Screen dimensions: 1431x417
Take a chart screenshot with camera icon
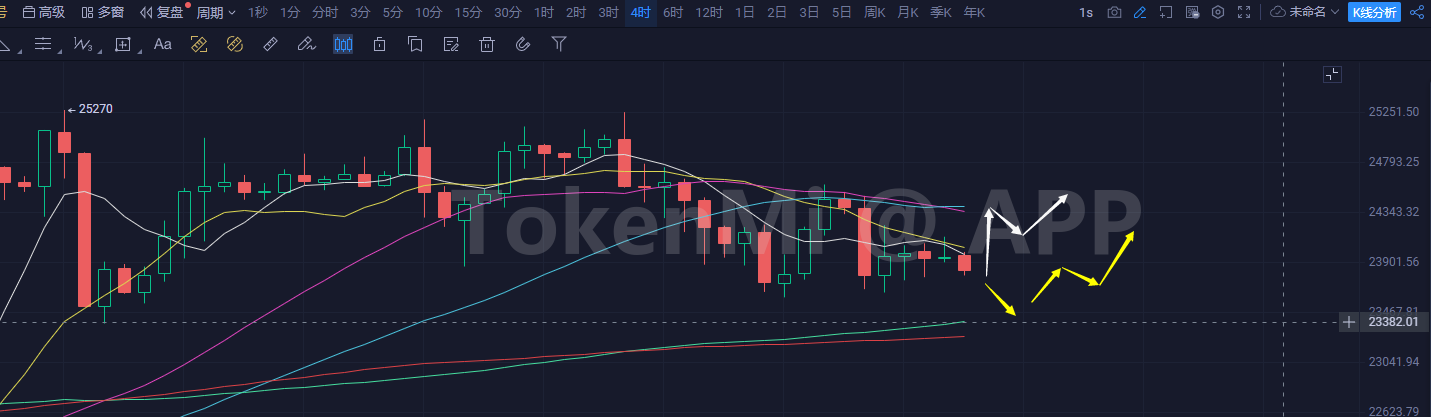click(x=1114, y=13)
